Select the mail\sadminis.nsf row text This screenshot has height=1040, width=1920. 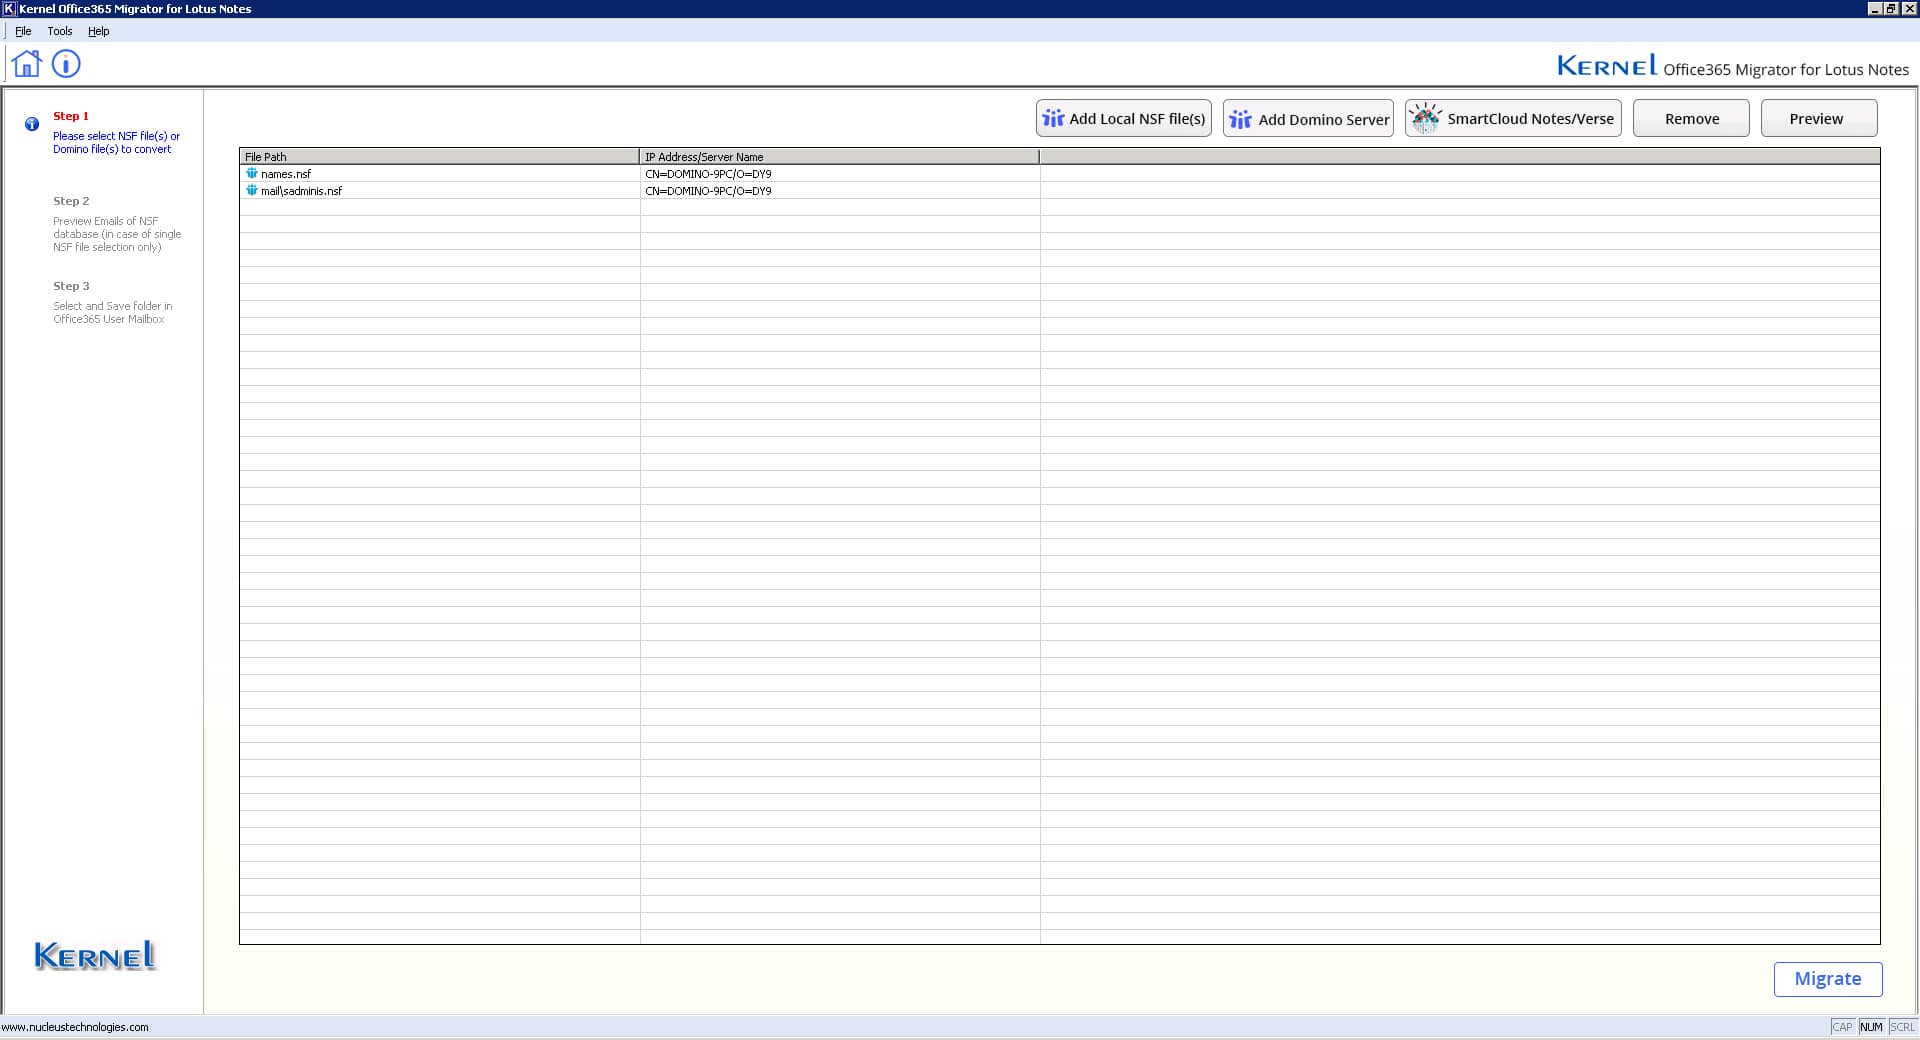point(301,191)
